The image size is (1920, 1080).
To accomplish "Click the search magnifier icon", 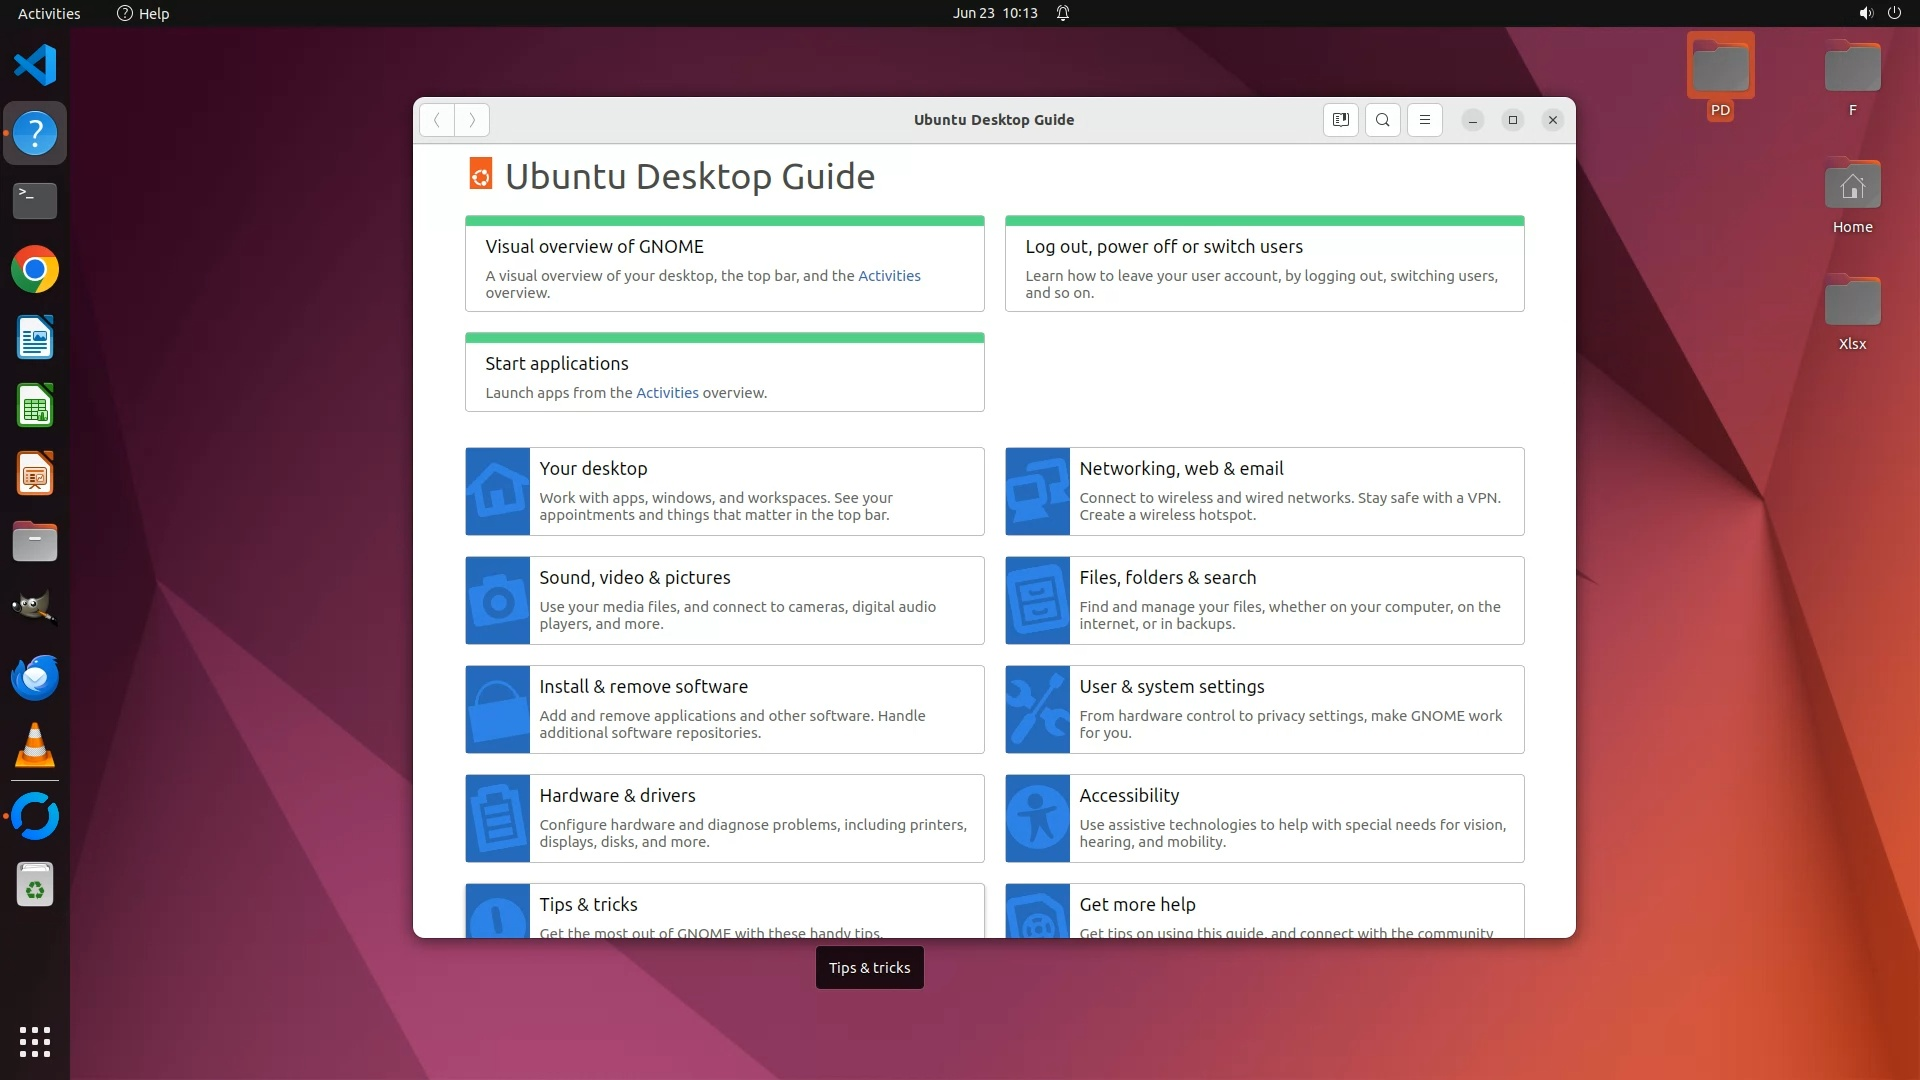I will (1383, 120).
